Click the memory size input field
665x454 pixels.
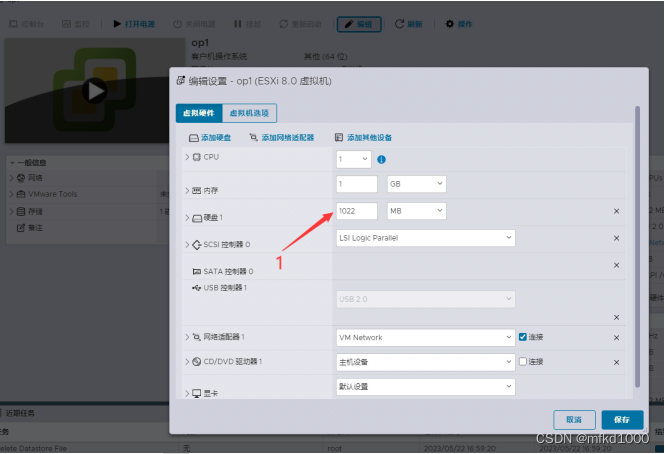point(357,184)
